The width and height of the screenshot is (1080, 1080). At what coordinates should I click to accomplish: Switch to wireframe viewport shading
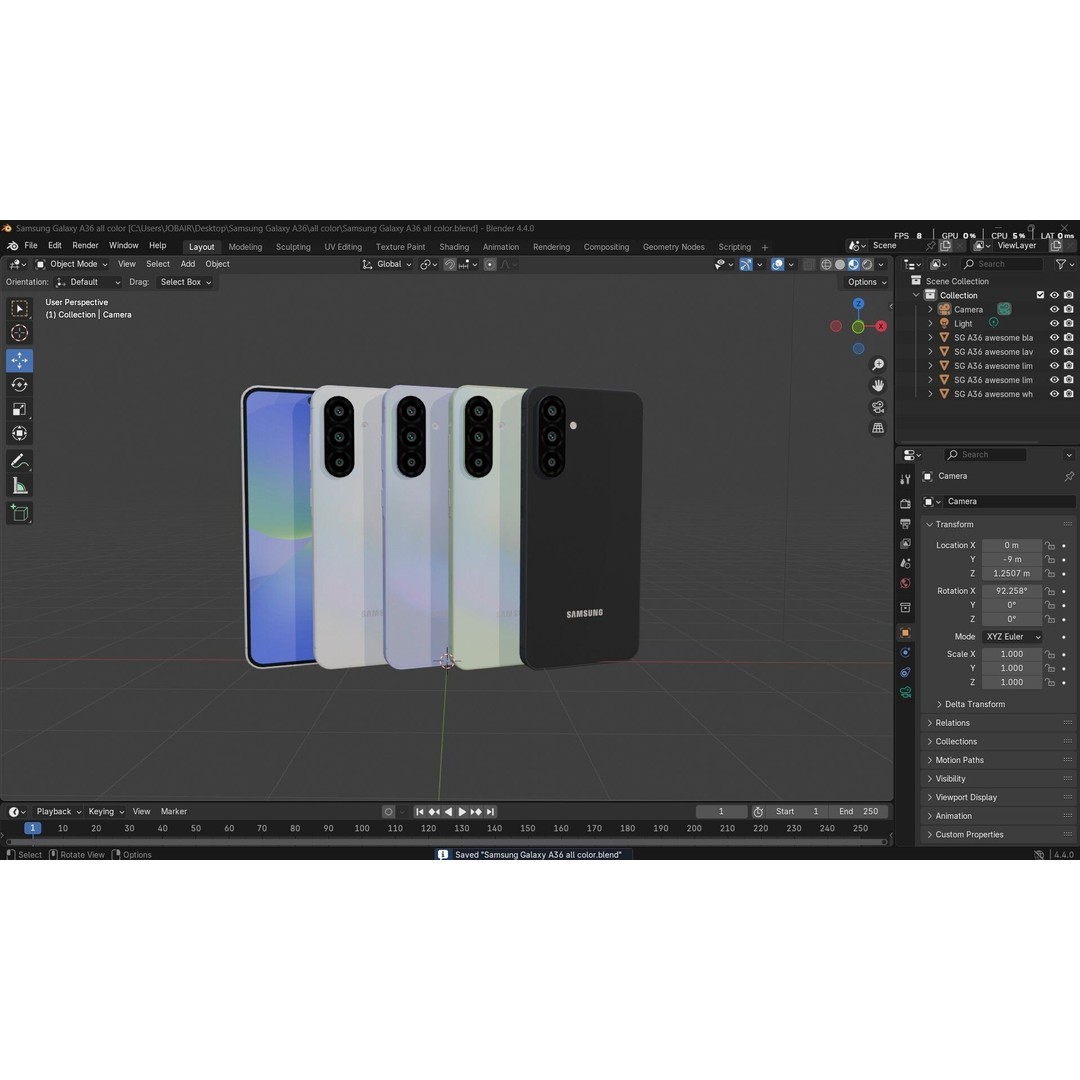pyautogui.click(x=826, y=264)
